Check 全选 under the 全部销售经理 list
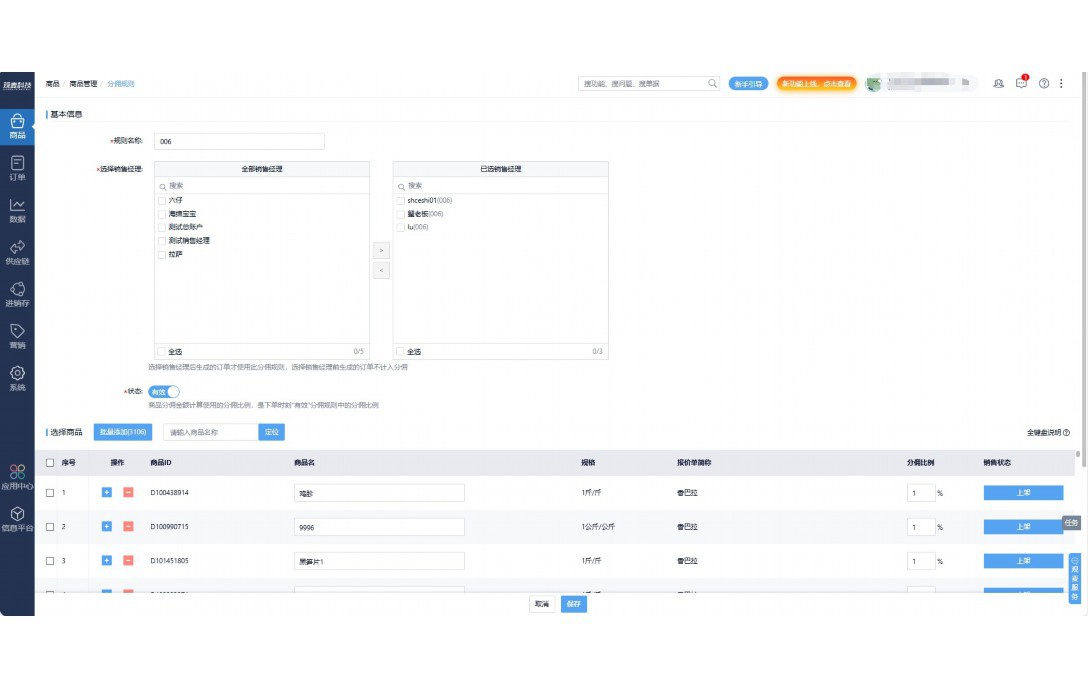The height and width of the screenshot is (688, 1088). click(161, 352)
